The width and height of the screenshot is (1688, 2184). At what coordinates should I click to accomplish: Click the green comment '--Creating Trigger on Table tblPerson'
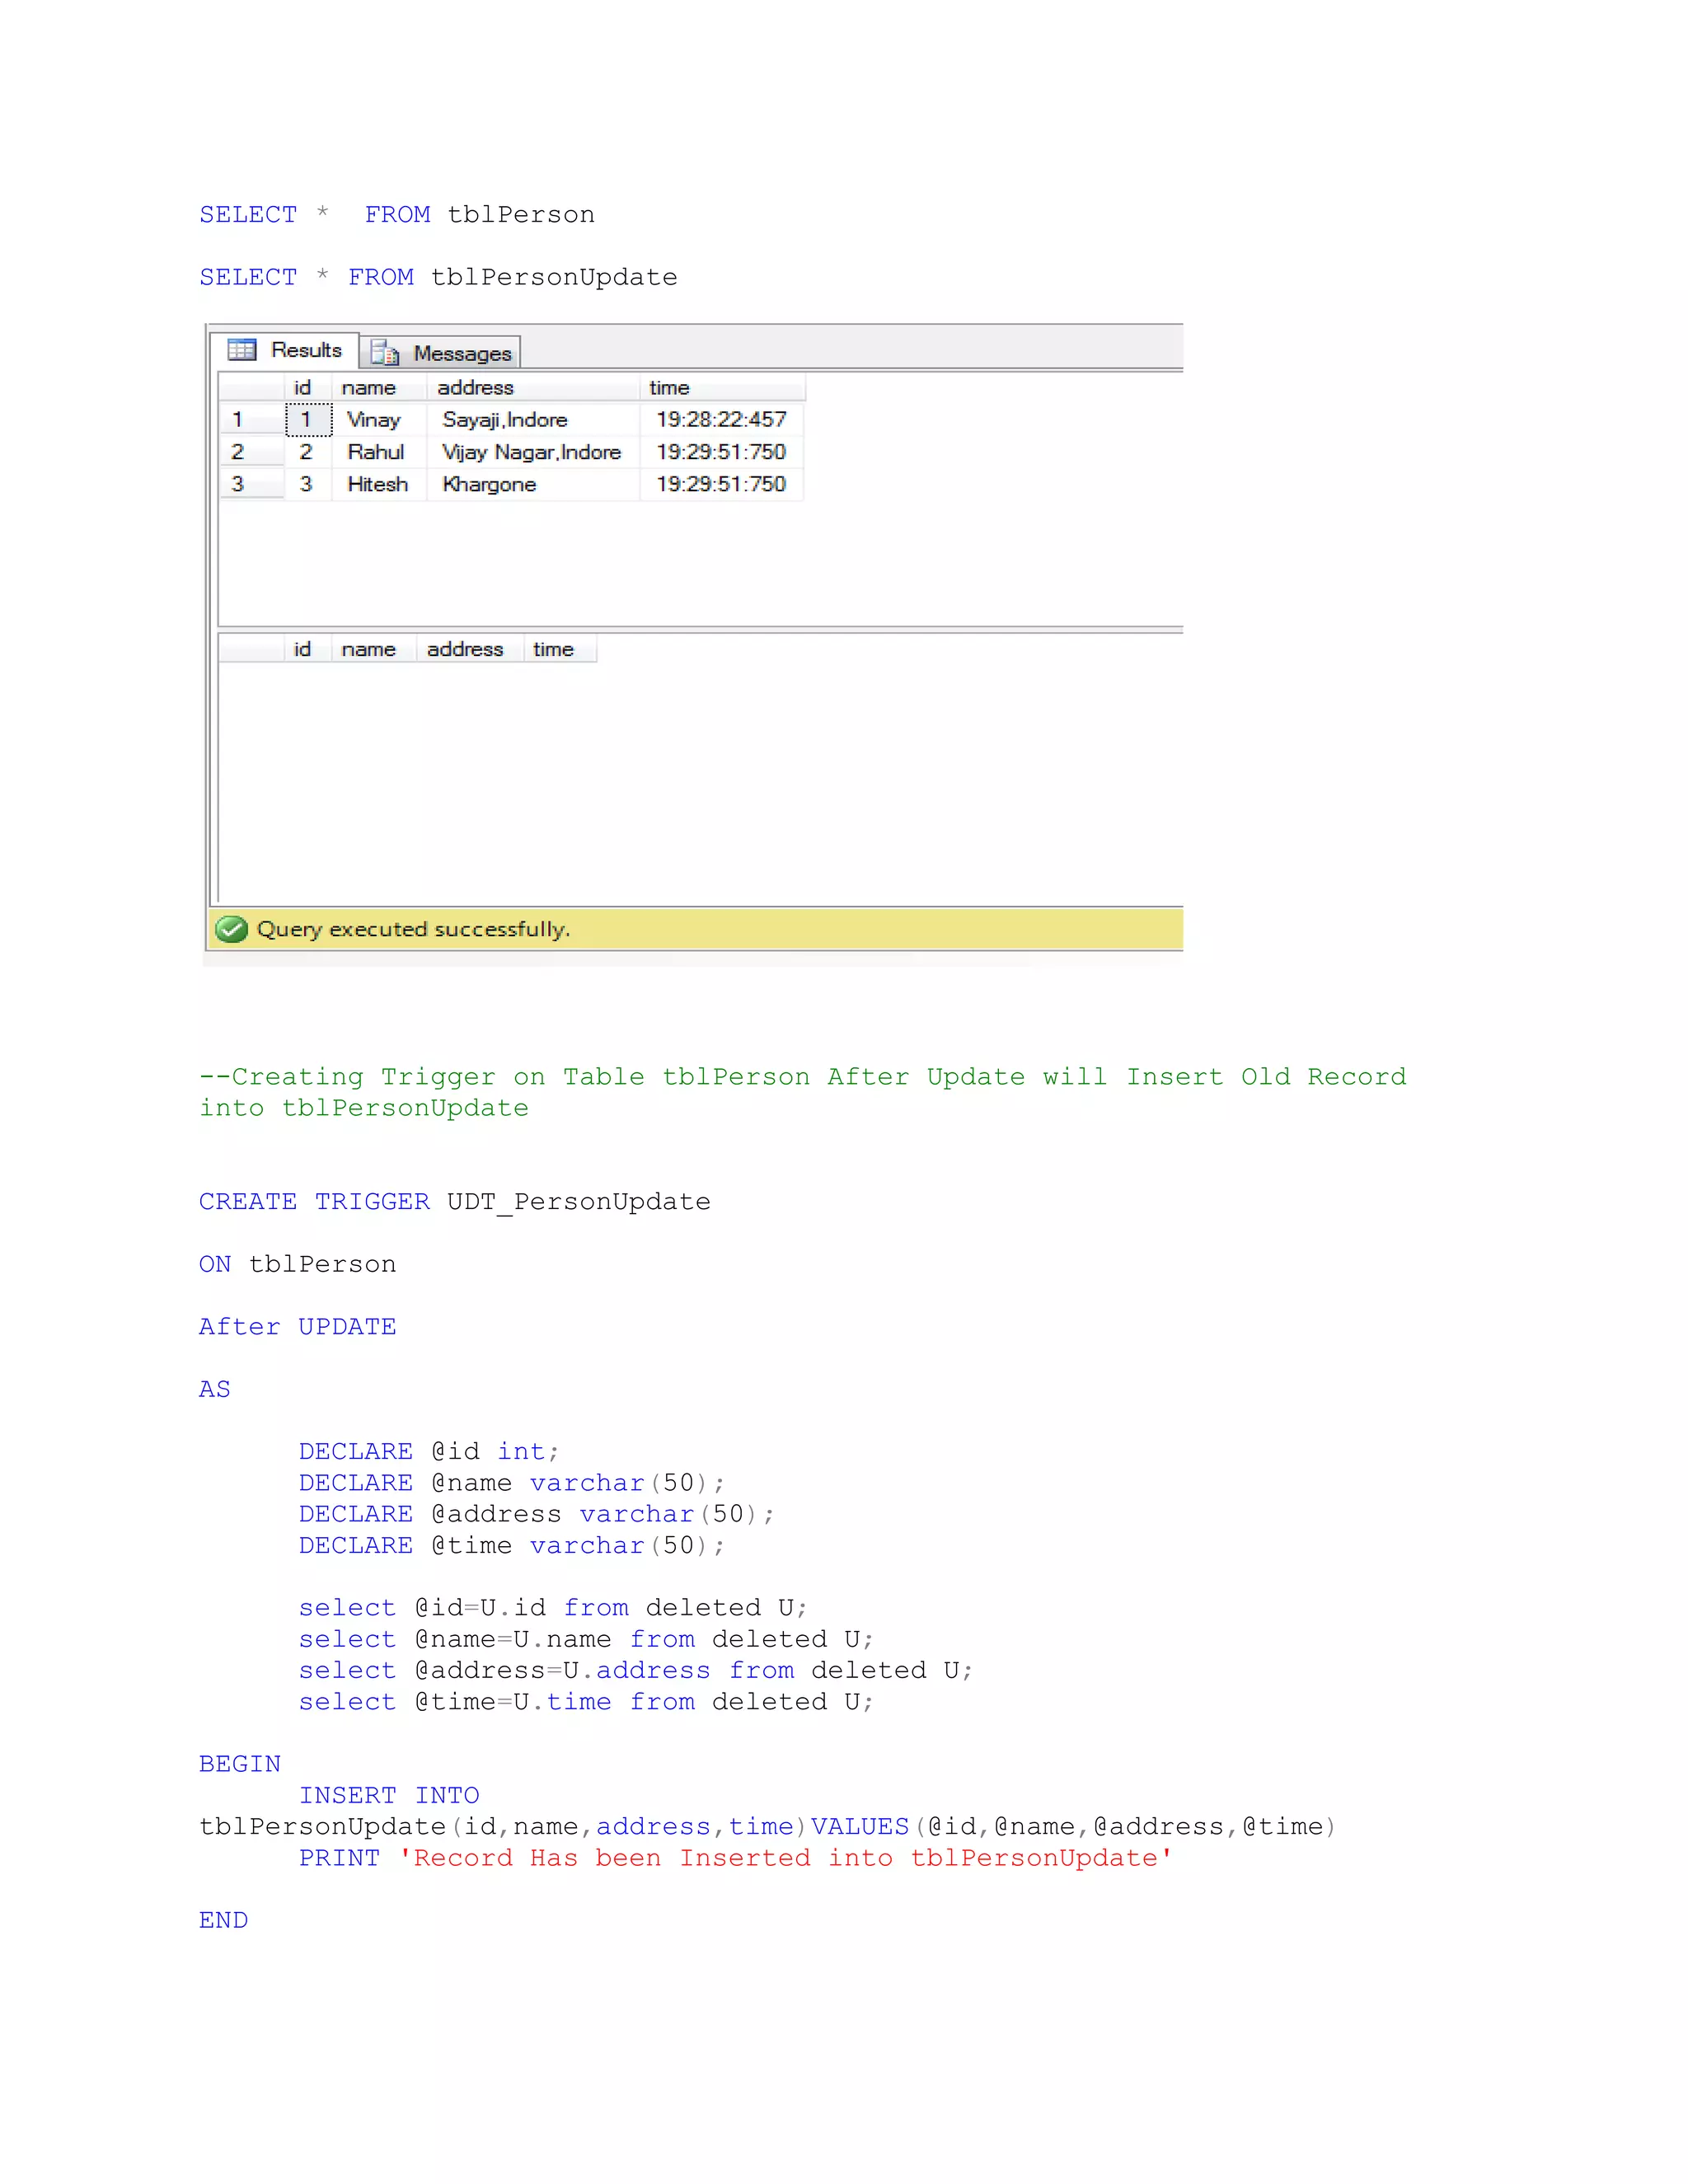point(504,1077)
